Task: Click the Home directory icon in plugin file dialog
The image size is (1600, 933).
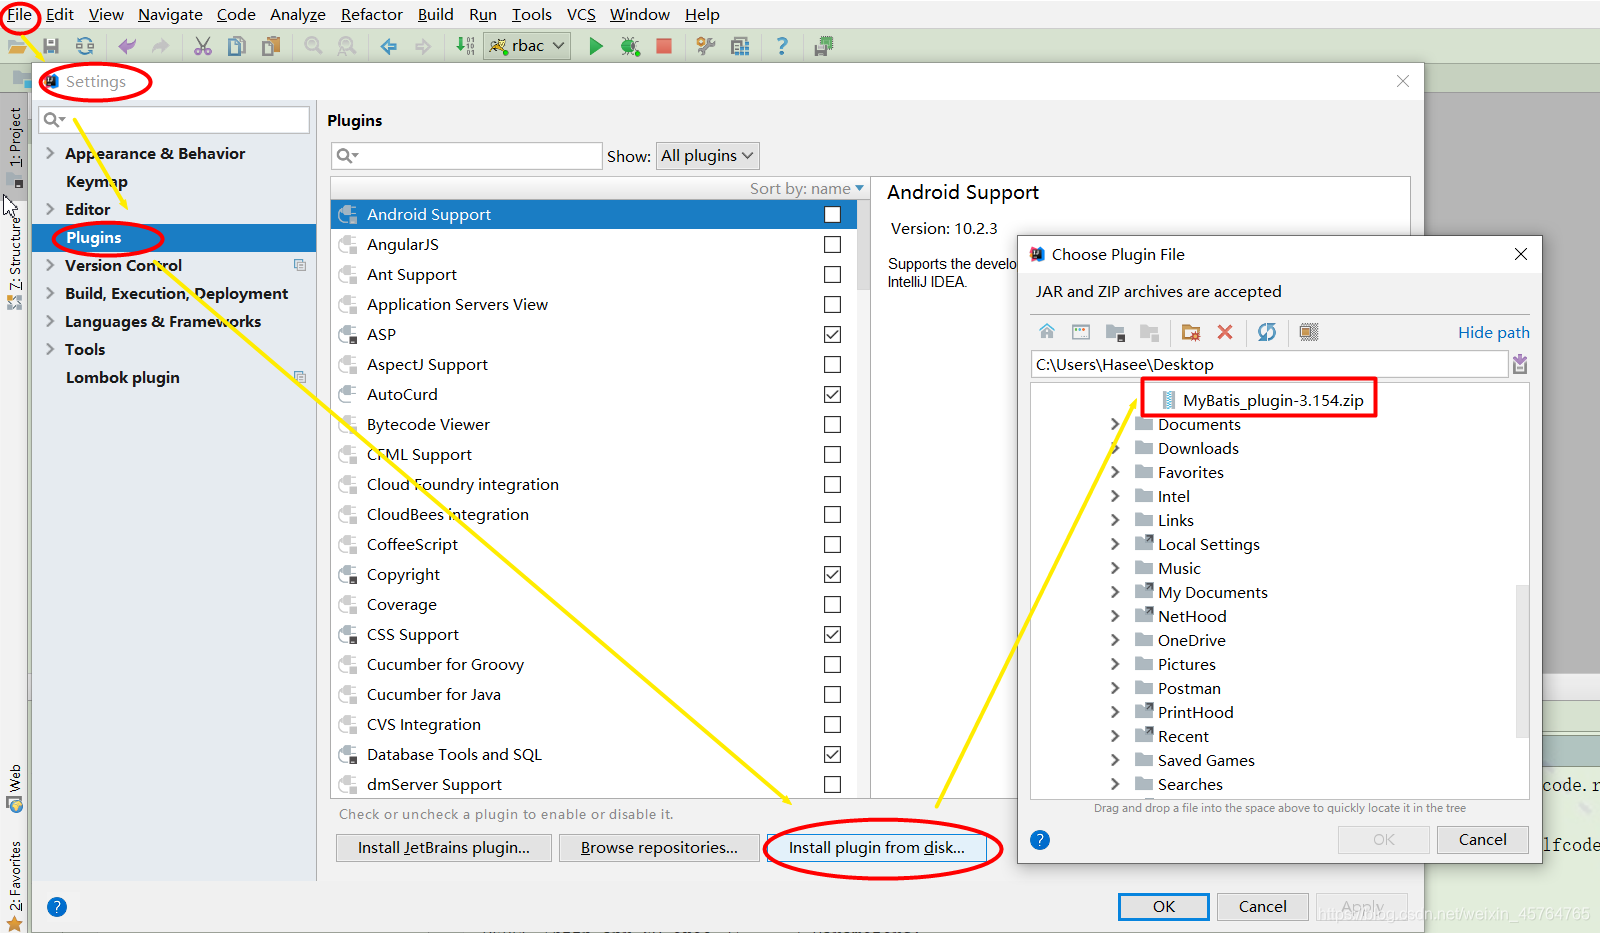Action: click(1046, 332)
